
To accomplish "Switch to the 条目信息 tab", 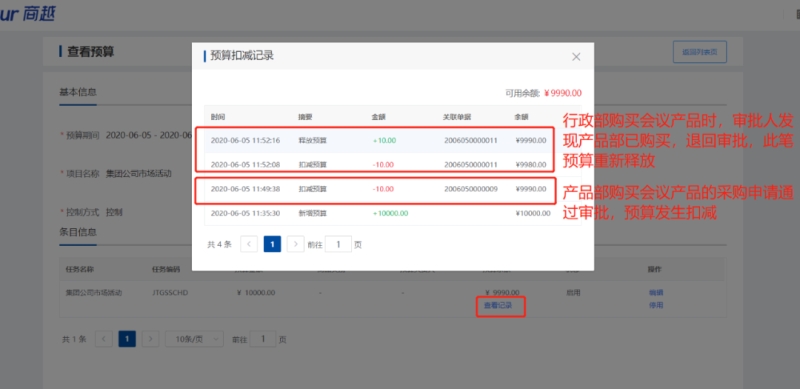I will pos(78,232).
